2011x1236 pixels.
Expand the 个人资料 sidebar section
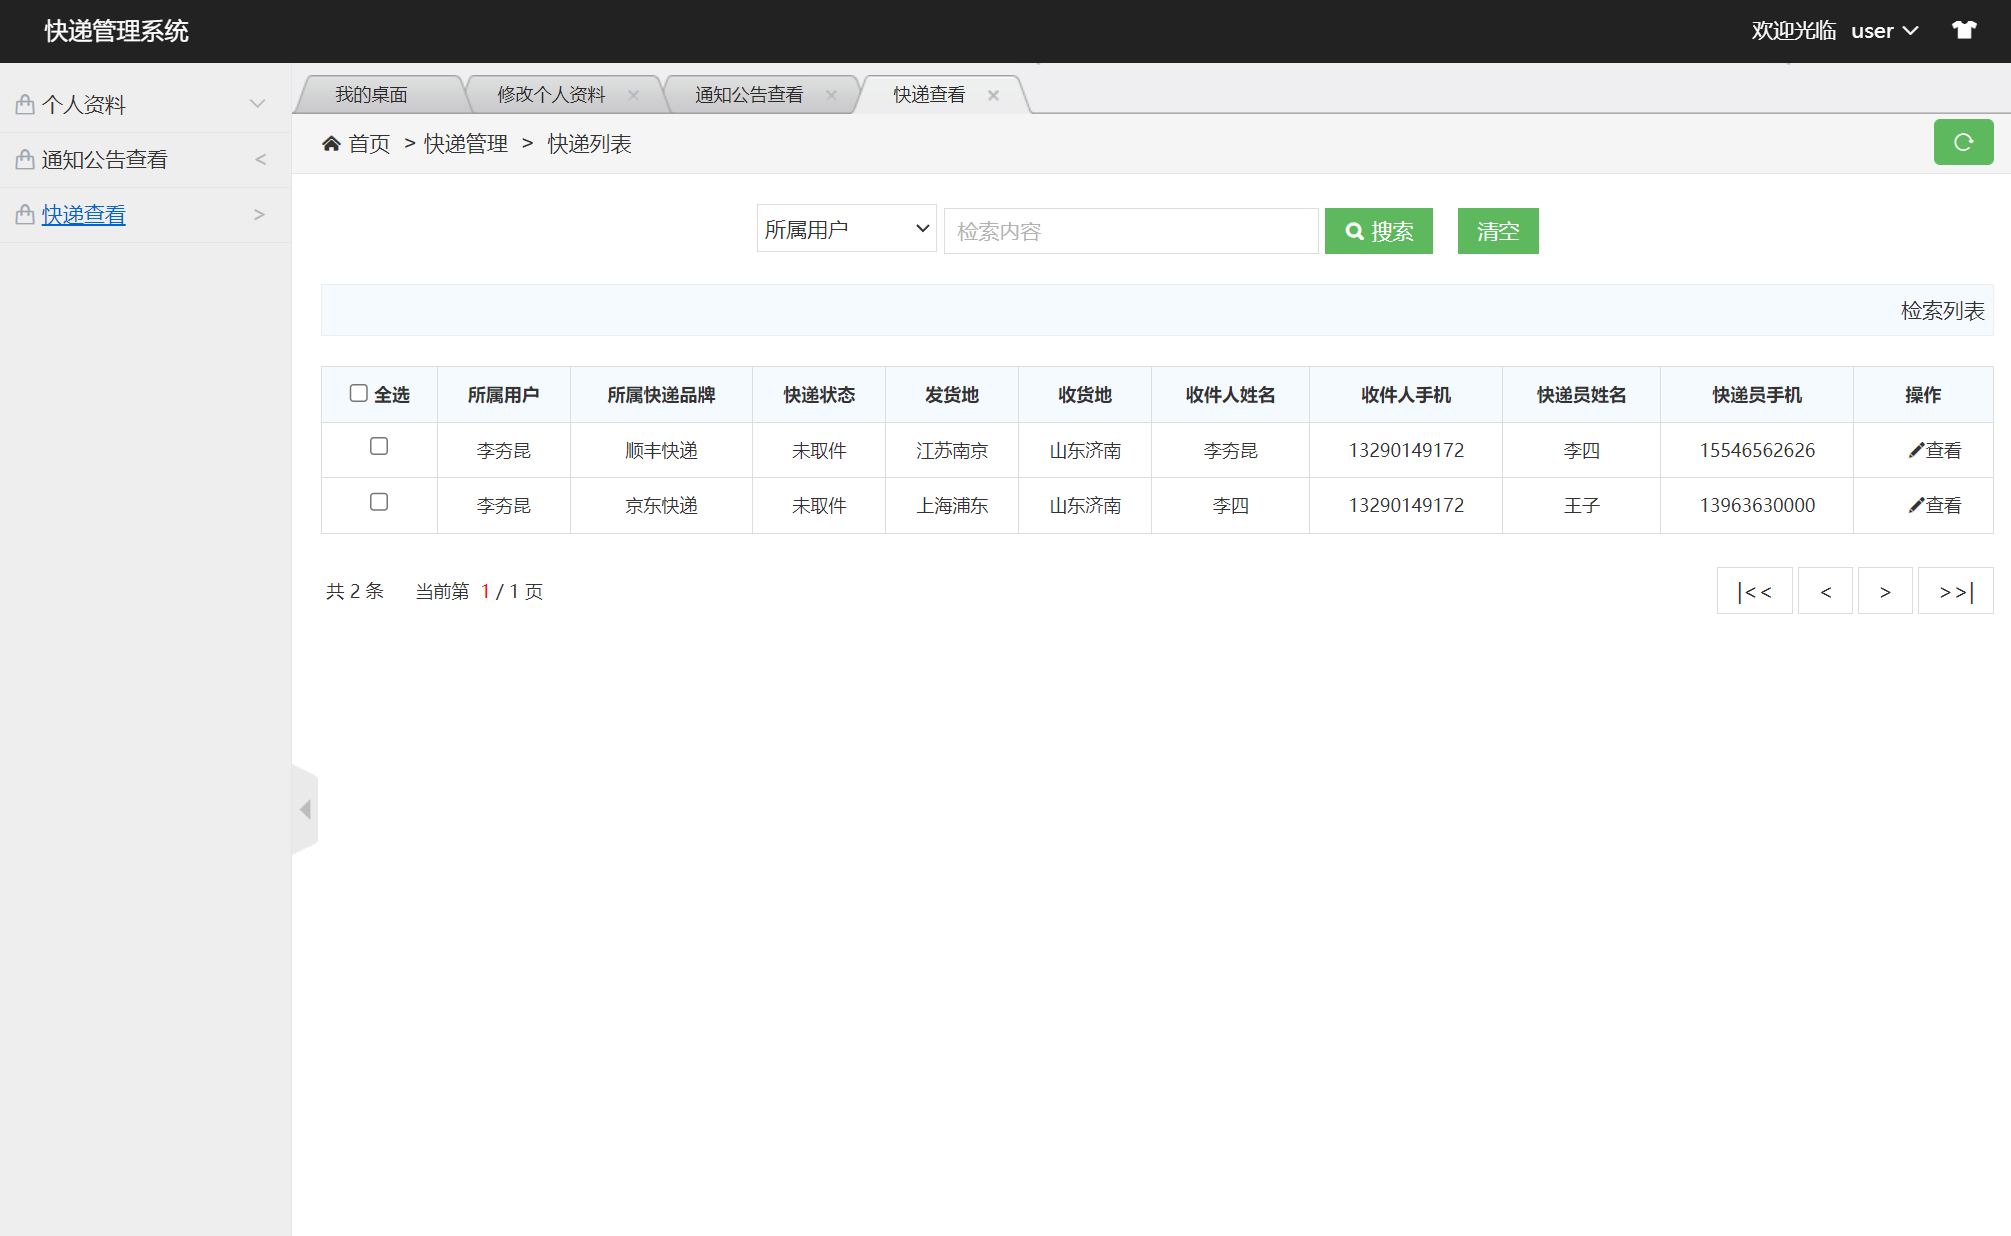(x=256, y=103)
